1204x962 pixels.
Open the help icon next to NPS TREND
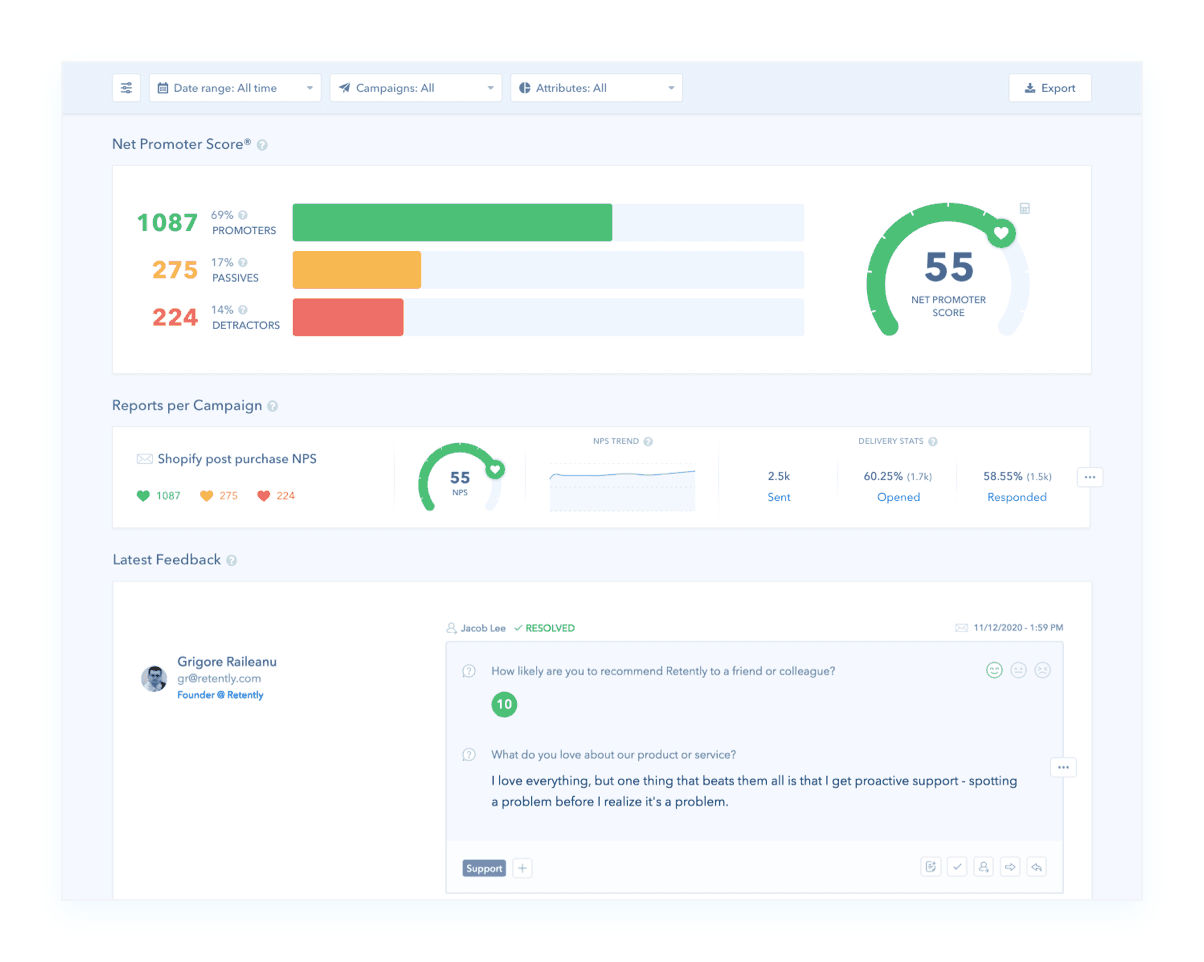point(648,442)
